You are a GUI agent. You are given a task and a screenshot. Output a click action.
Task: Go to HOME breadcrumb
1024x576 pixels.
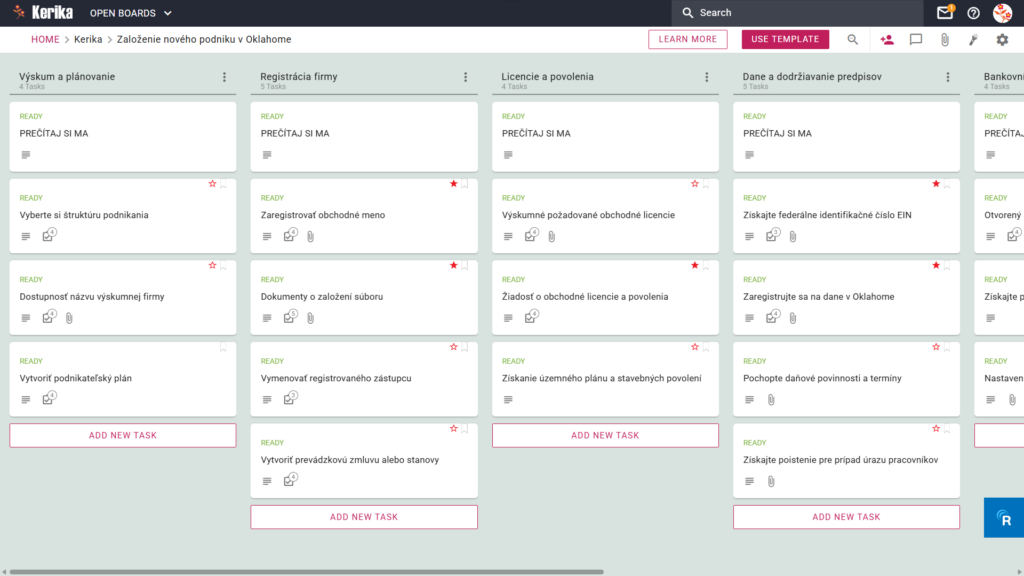45,39
